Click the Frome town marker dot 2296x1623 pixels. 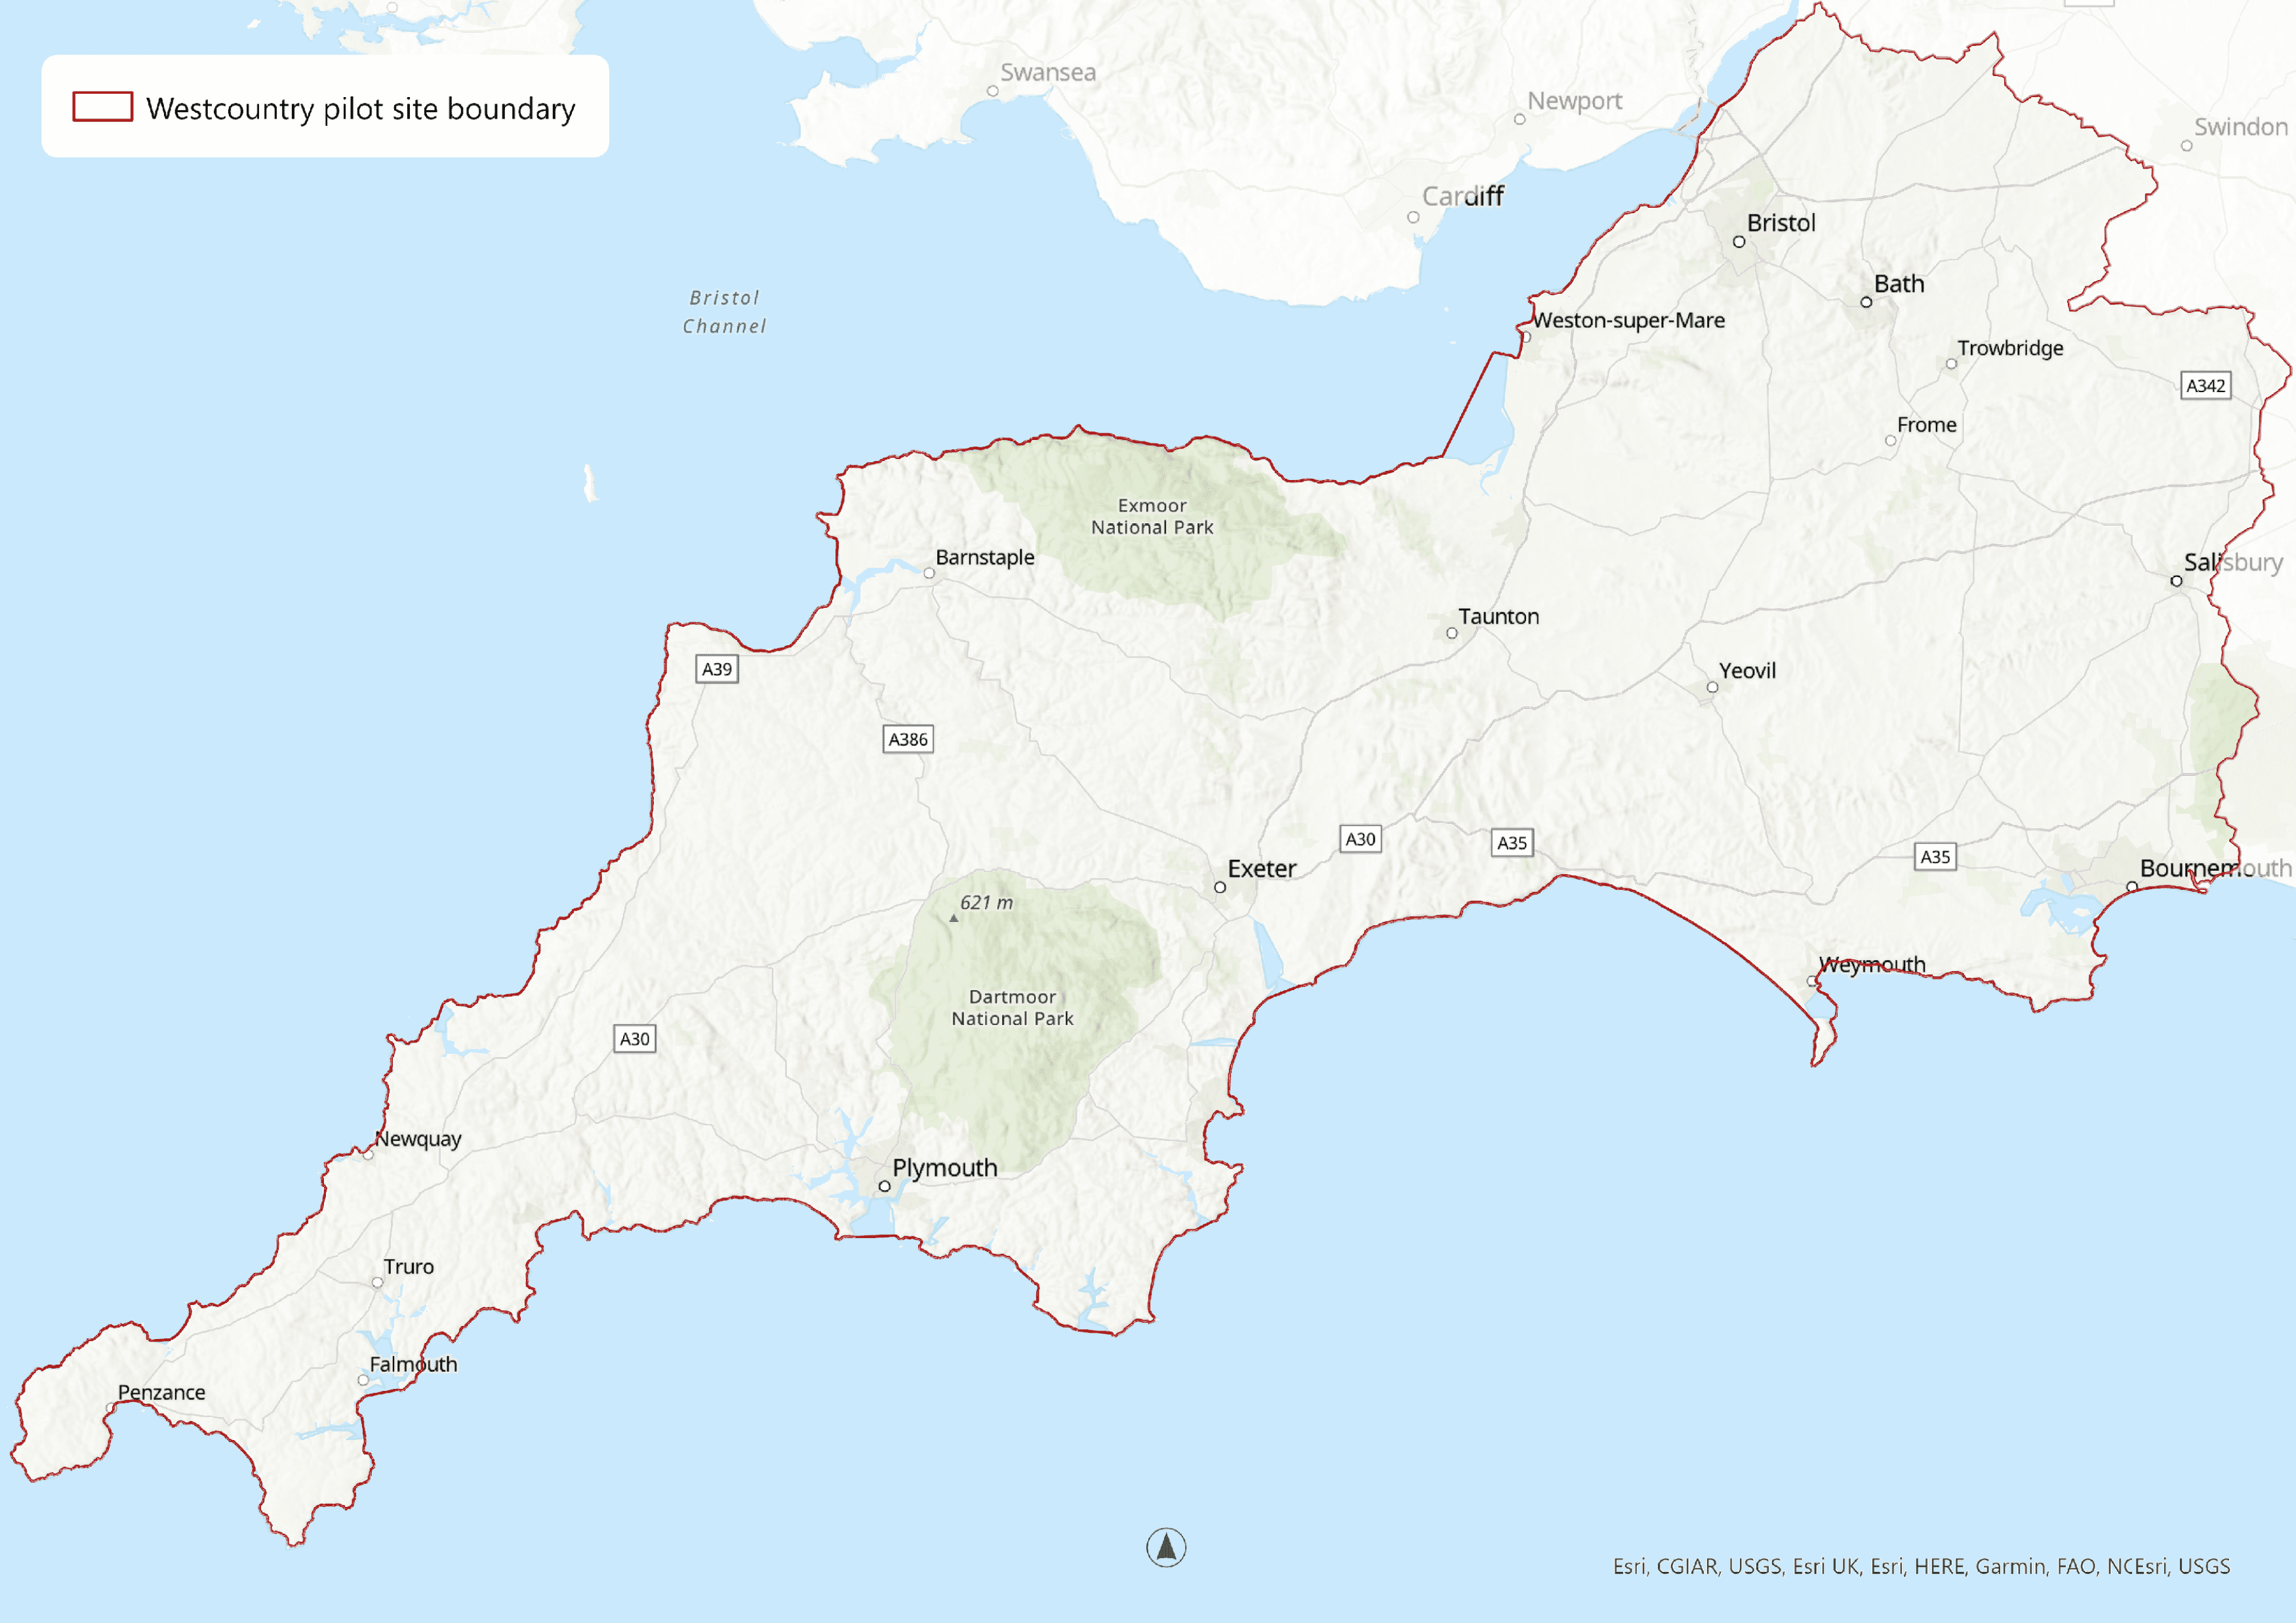point(1890,440)
